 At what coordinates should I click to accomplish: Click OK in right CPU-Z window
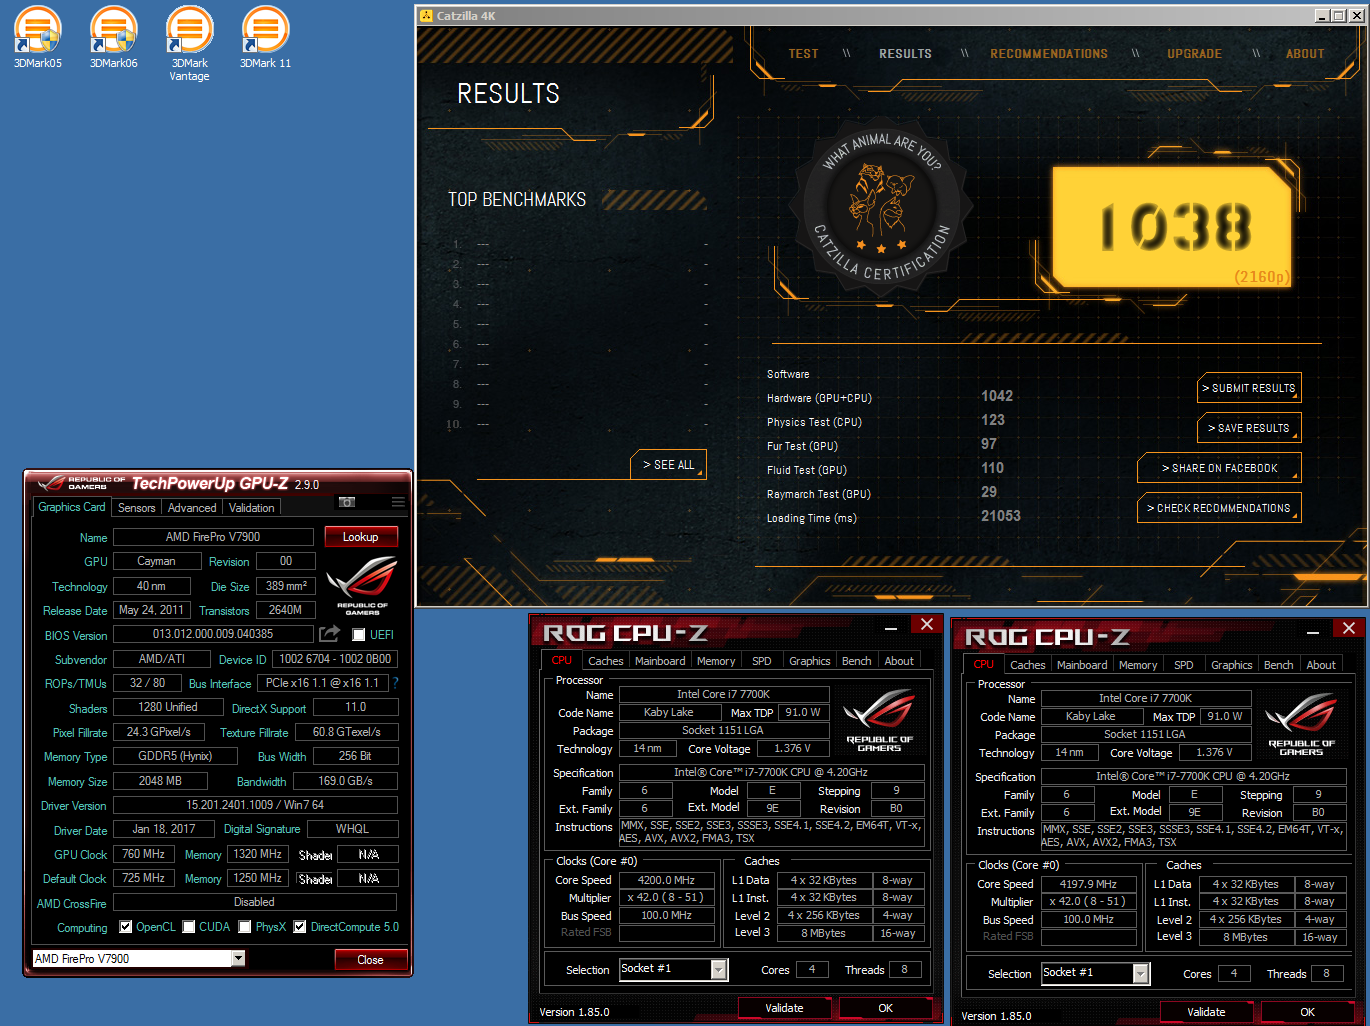(1307, 1012)
